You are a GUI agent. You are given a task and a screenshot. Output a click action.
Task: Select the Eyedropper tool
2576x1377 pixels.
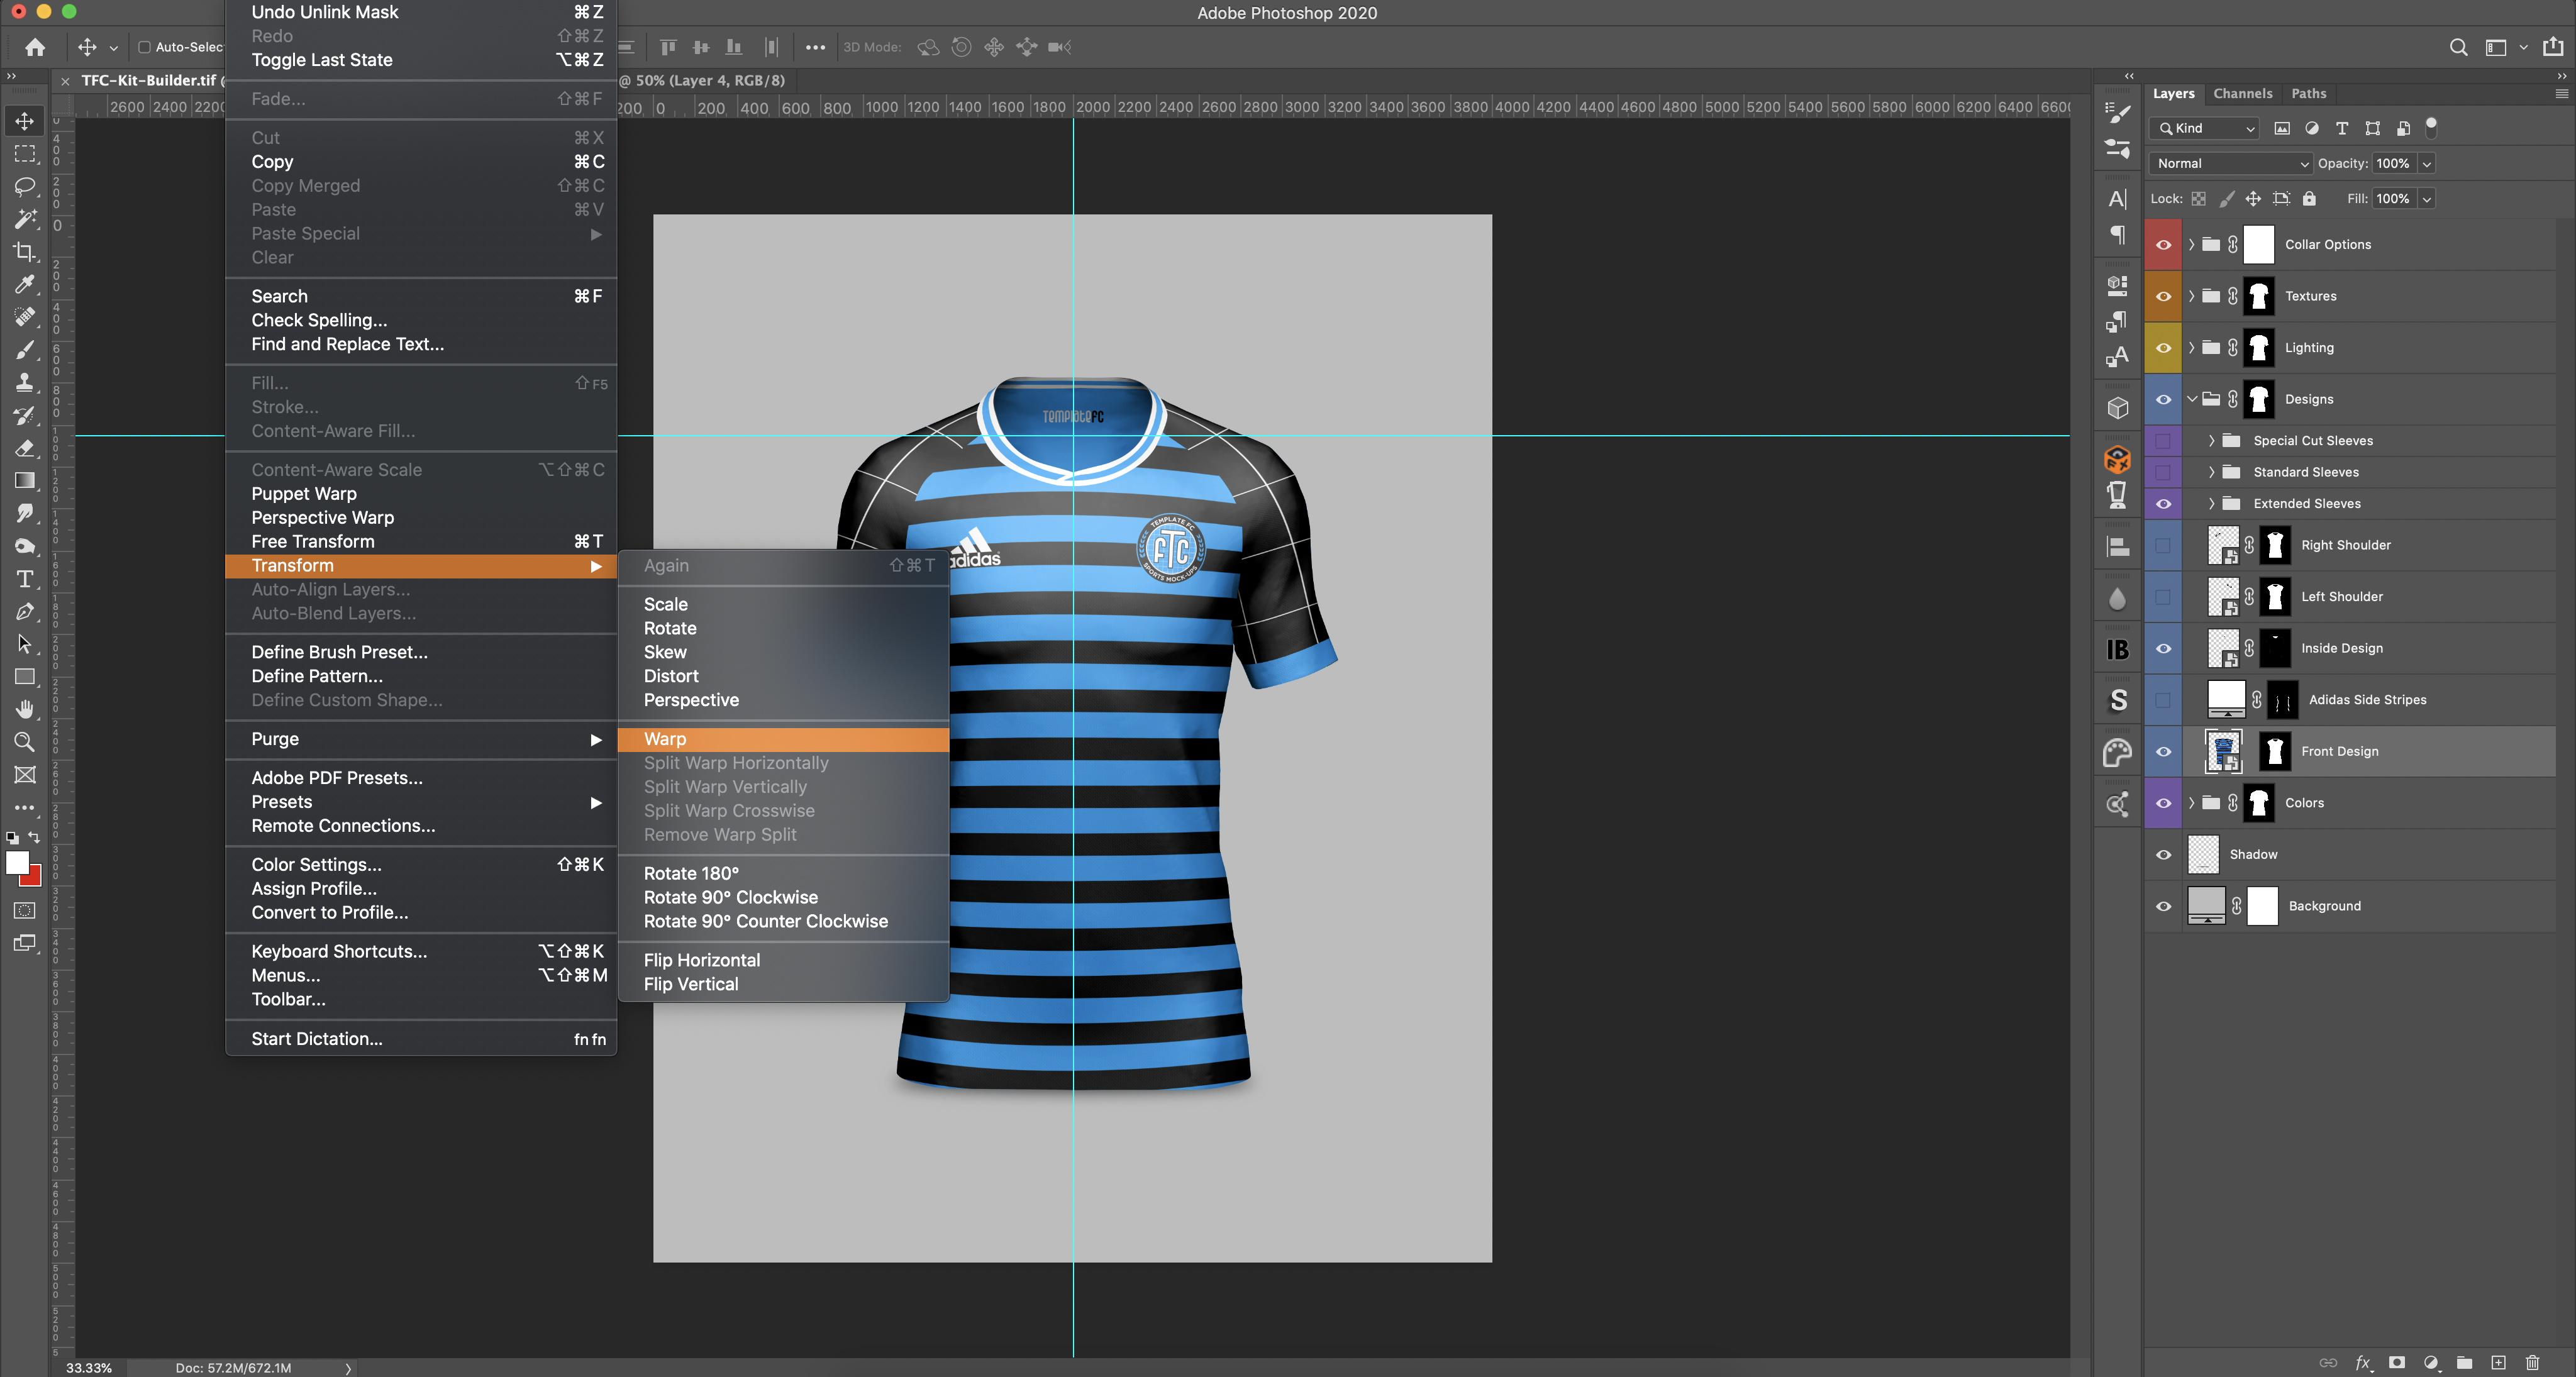coord(24,285)
